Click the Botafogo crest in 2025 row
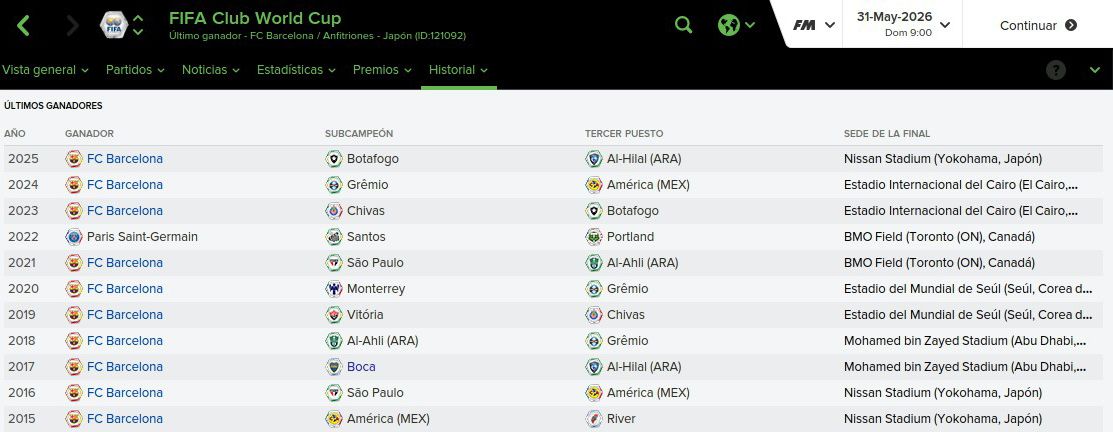The height and width of the screenshot is (432, 1113). [334, 159]
